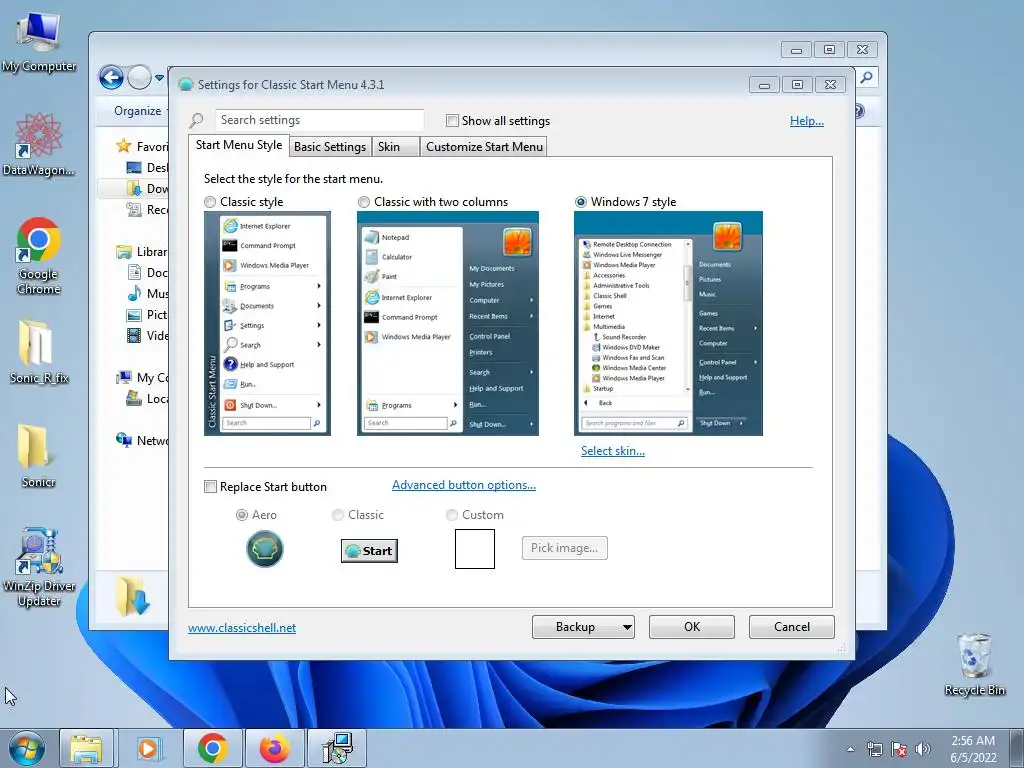Click the Explorer window Back arrow
The height and width of the screenshot is (768, 1024).
click(112, 78)
